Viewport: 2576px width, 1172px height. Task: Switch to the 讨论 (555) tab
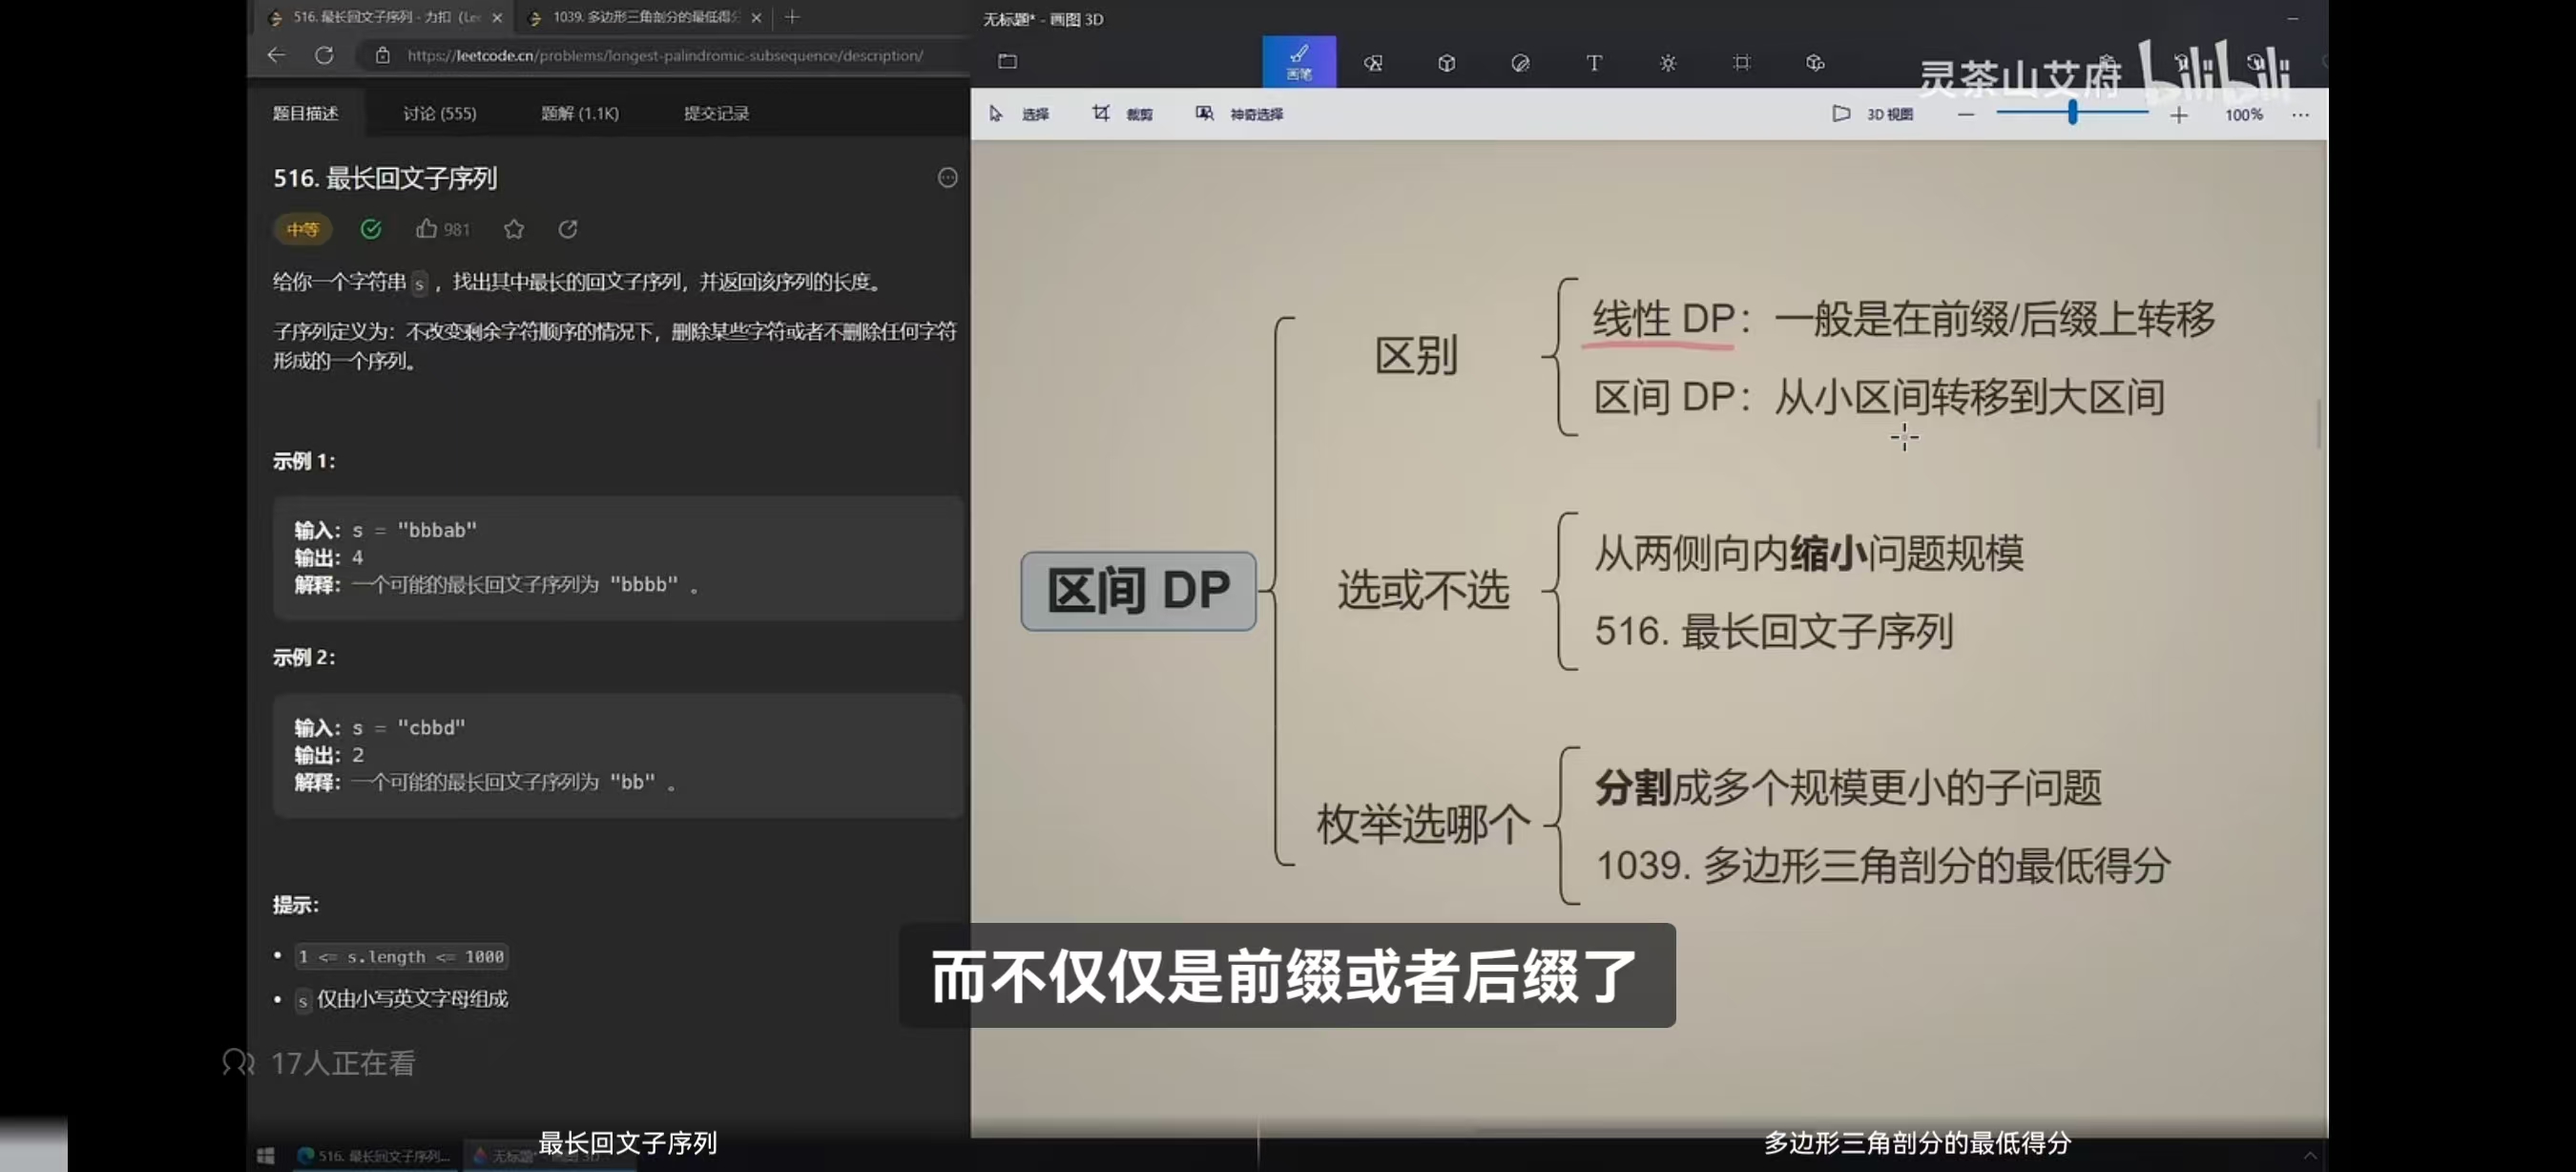(439, 113)
